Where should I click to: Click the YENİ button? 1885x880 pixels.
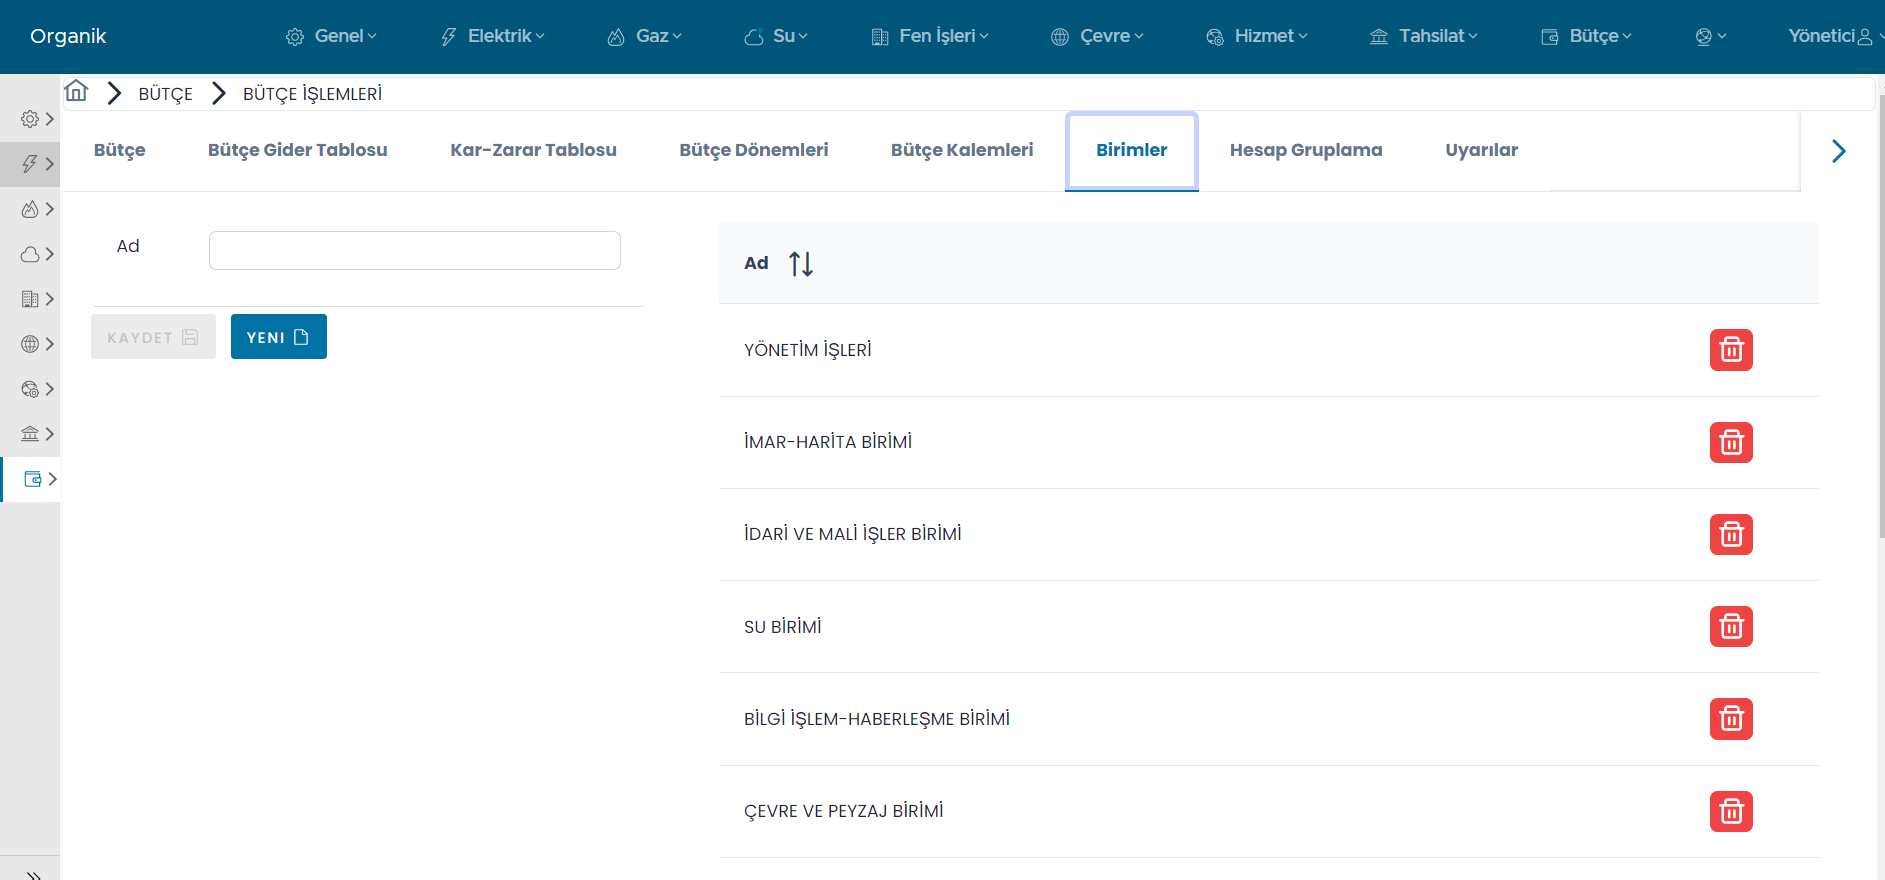278,337
